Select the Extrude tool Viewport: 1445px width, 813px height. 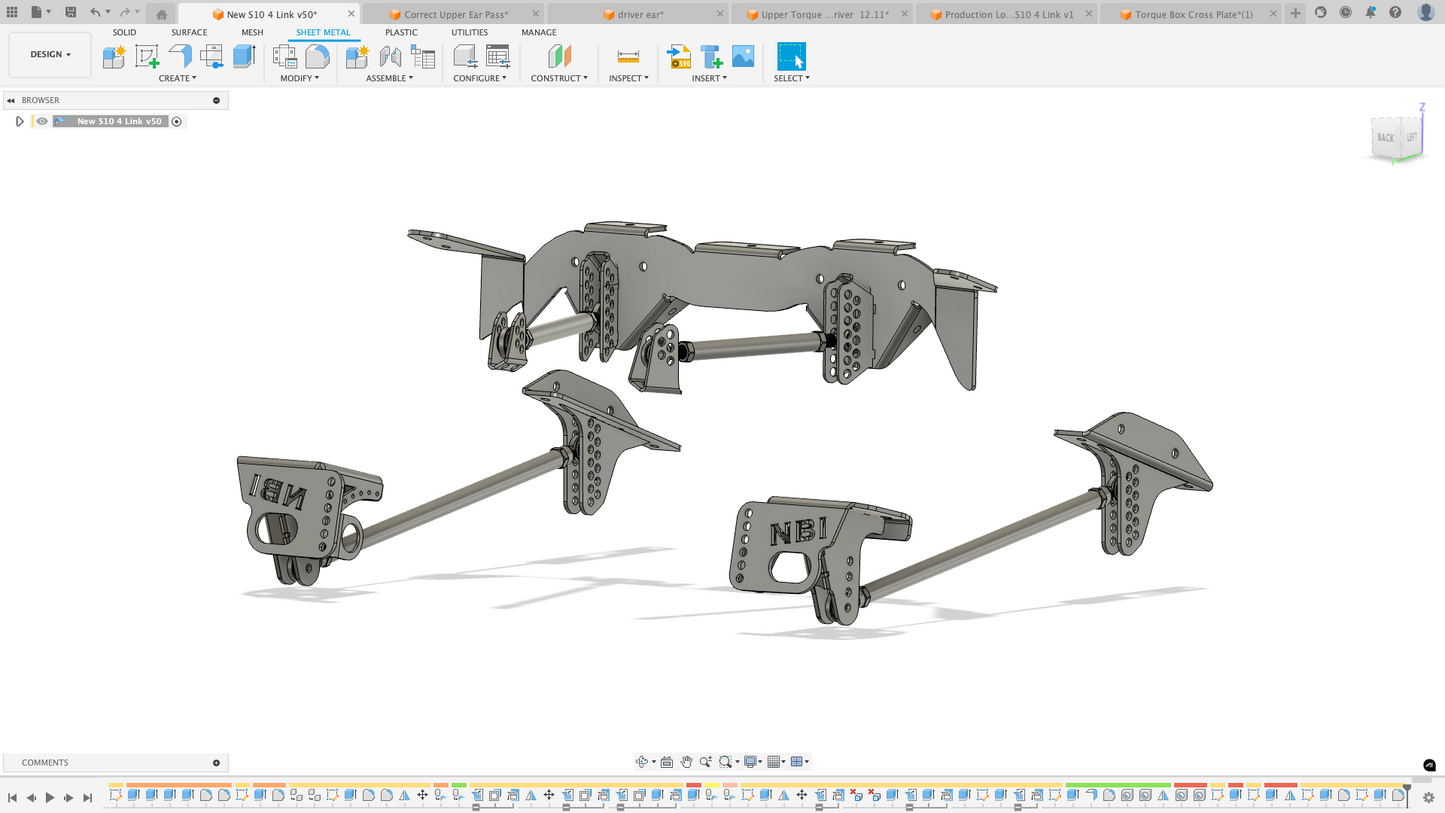(x=244, y=56)
